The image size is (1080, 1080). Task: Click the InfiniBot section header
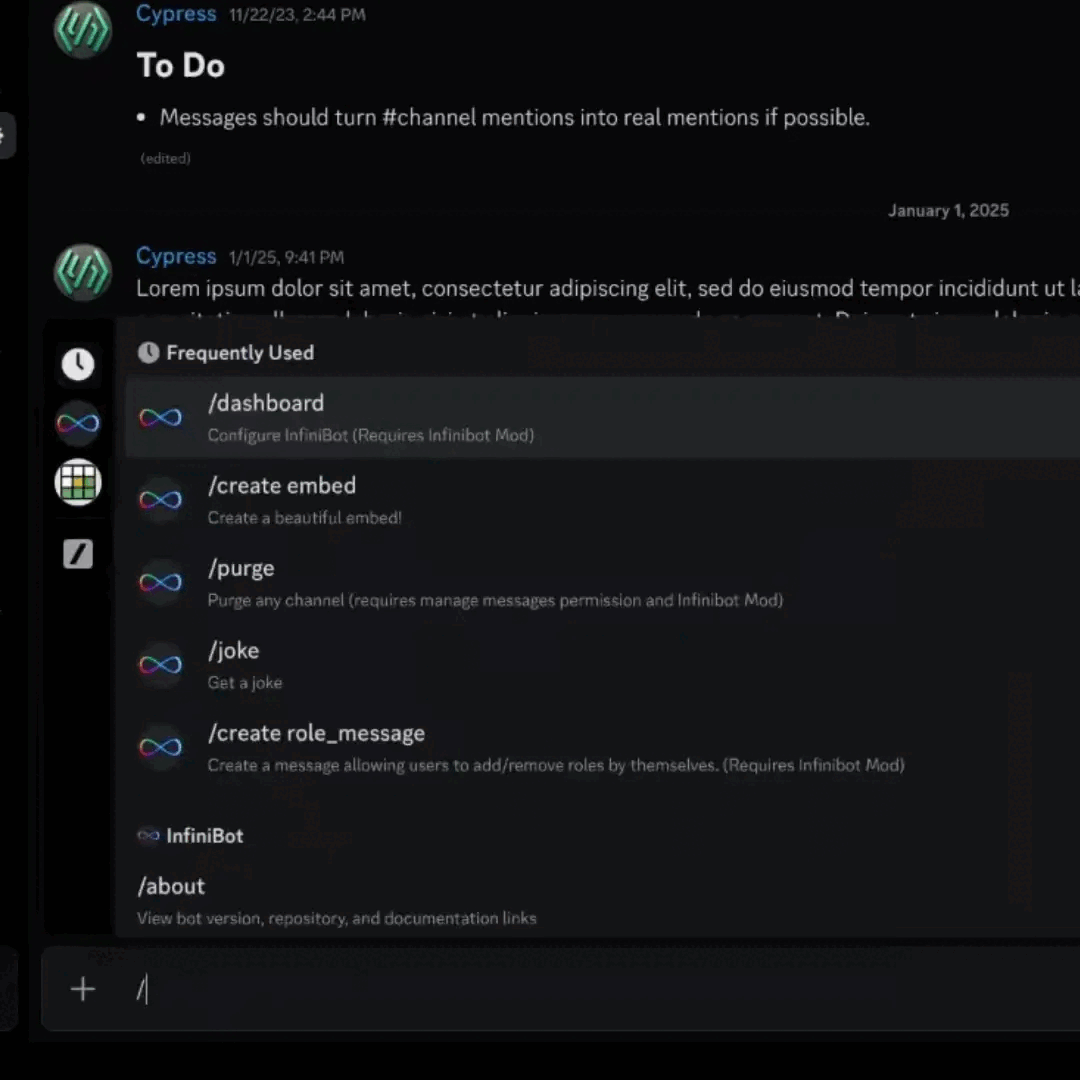point(204,836)
